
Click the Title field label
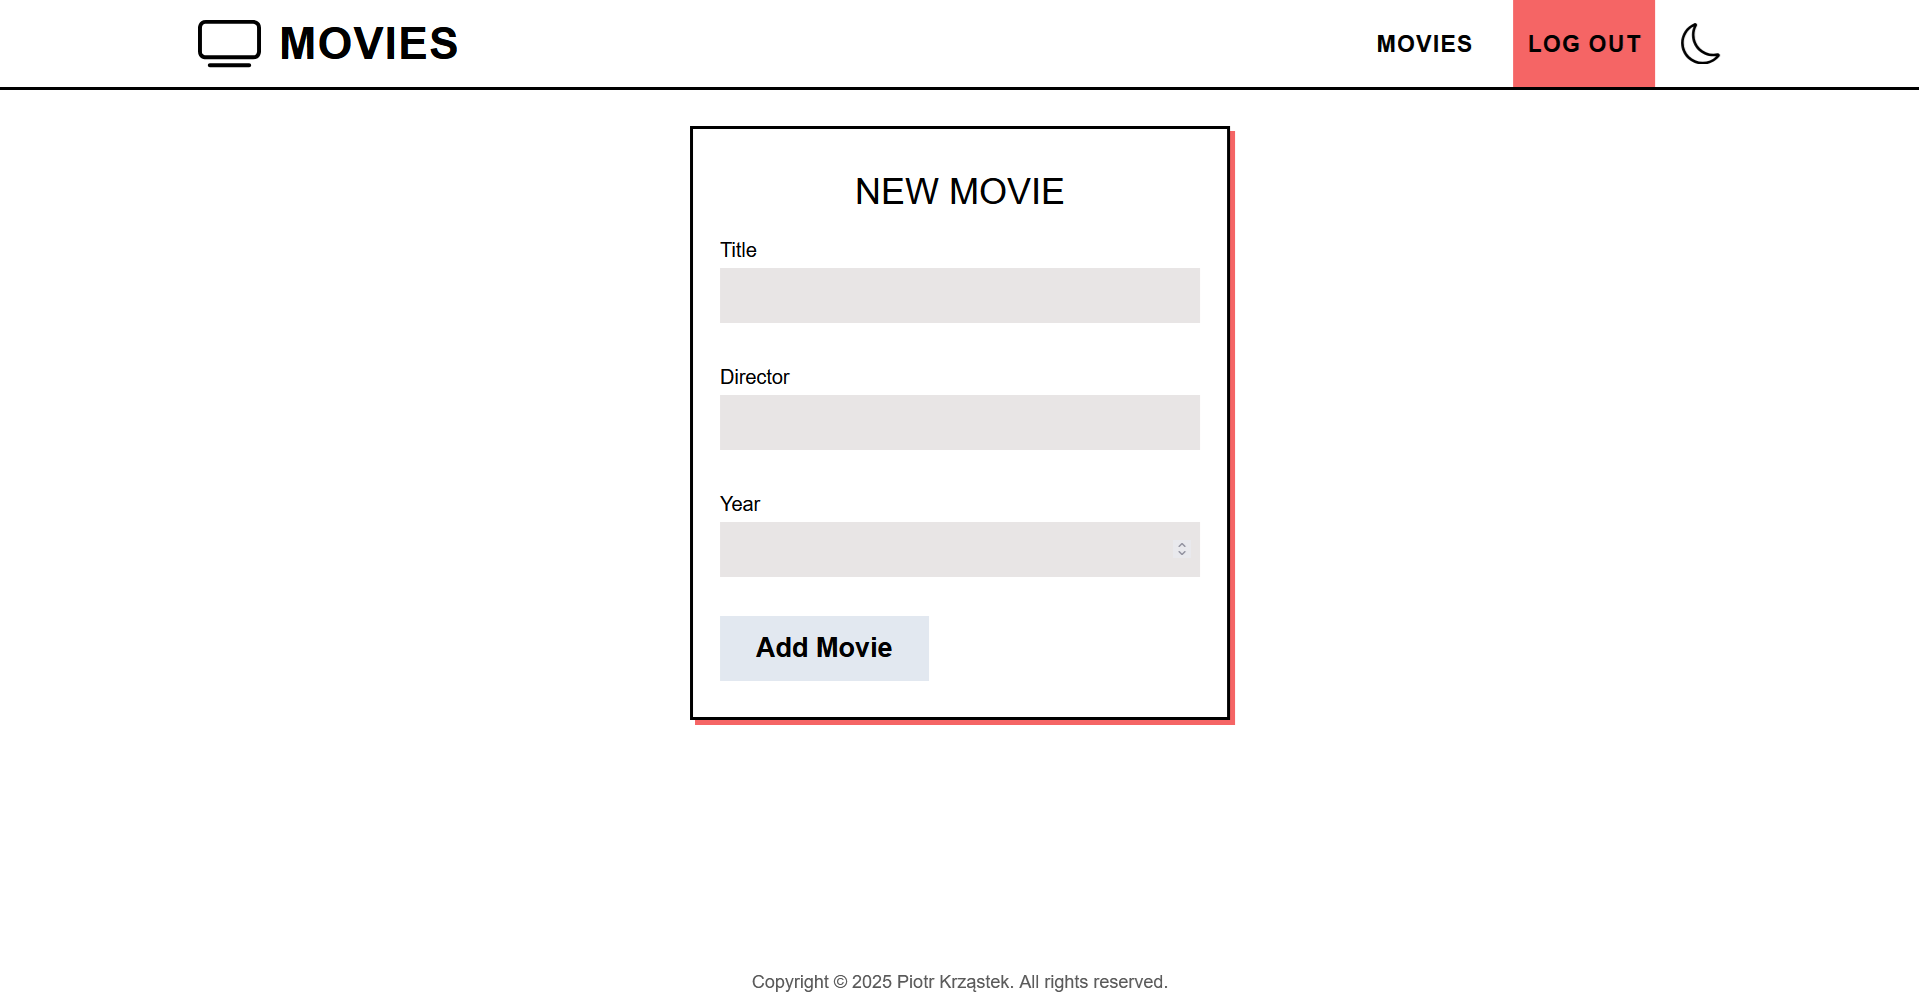click(738, 250)
